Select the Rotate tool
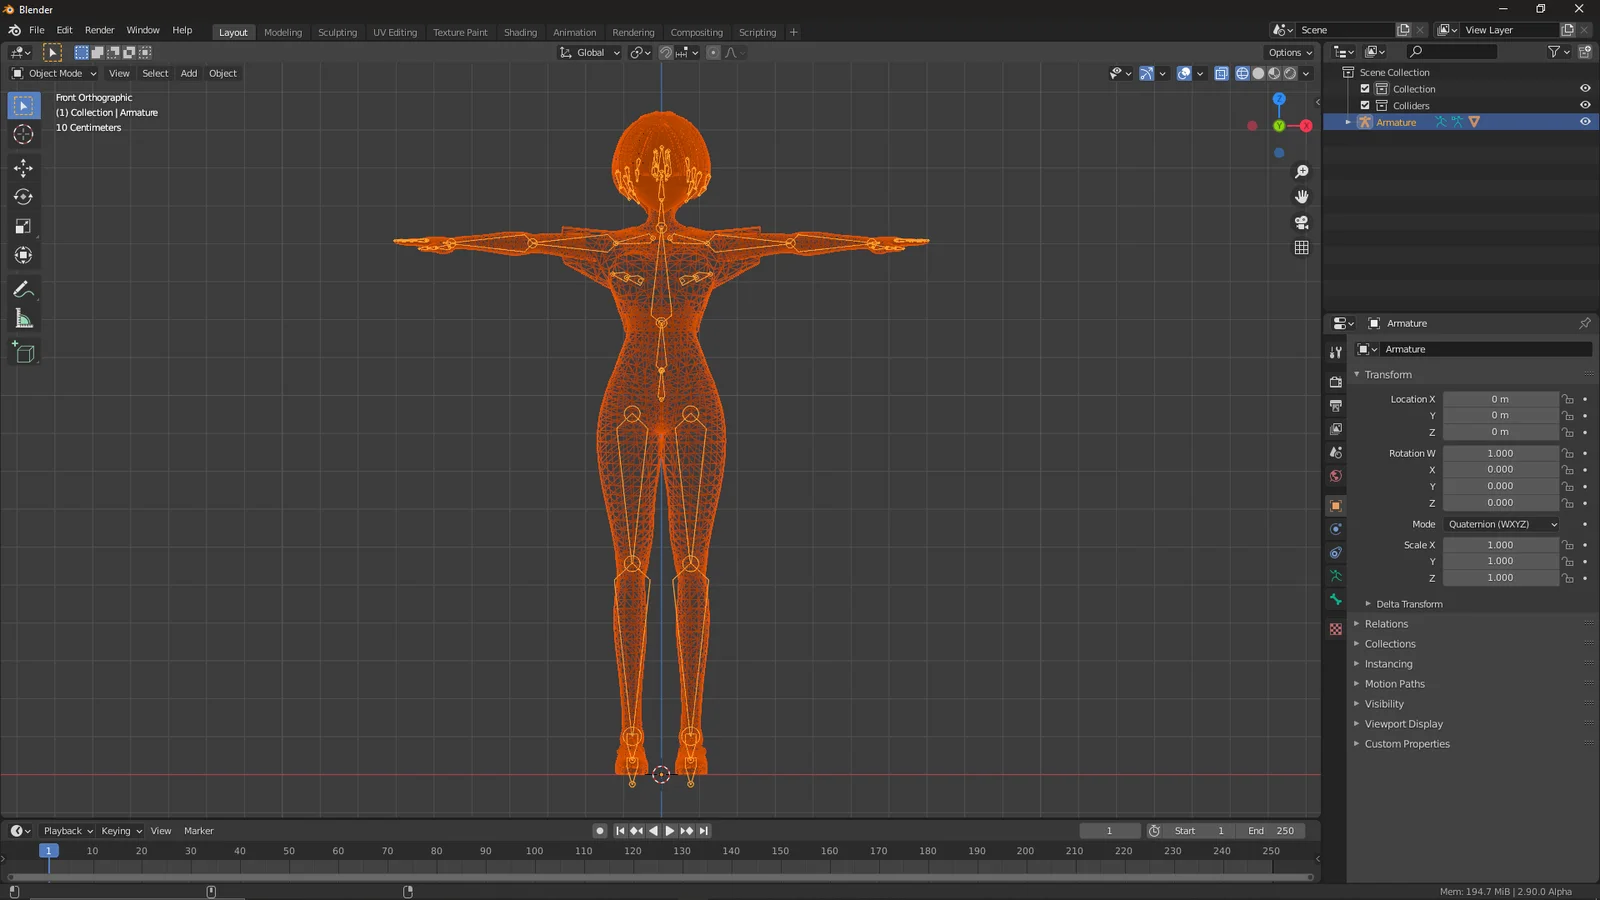Screen dimensions: 1600x900 tap(23, 197)
